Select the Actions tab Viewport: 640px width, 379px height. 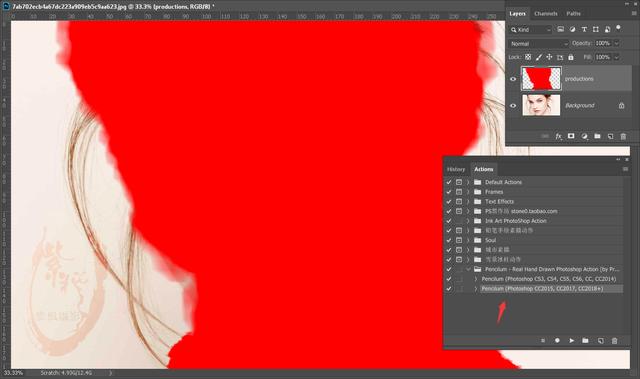tap(484, 169)
